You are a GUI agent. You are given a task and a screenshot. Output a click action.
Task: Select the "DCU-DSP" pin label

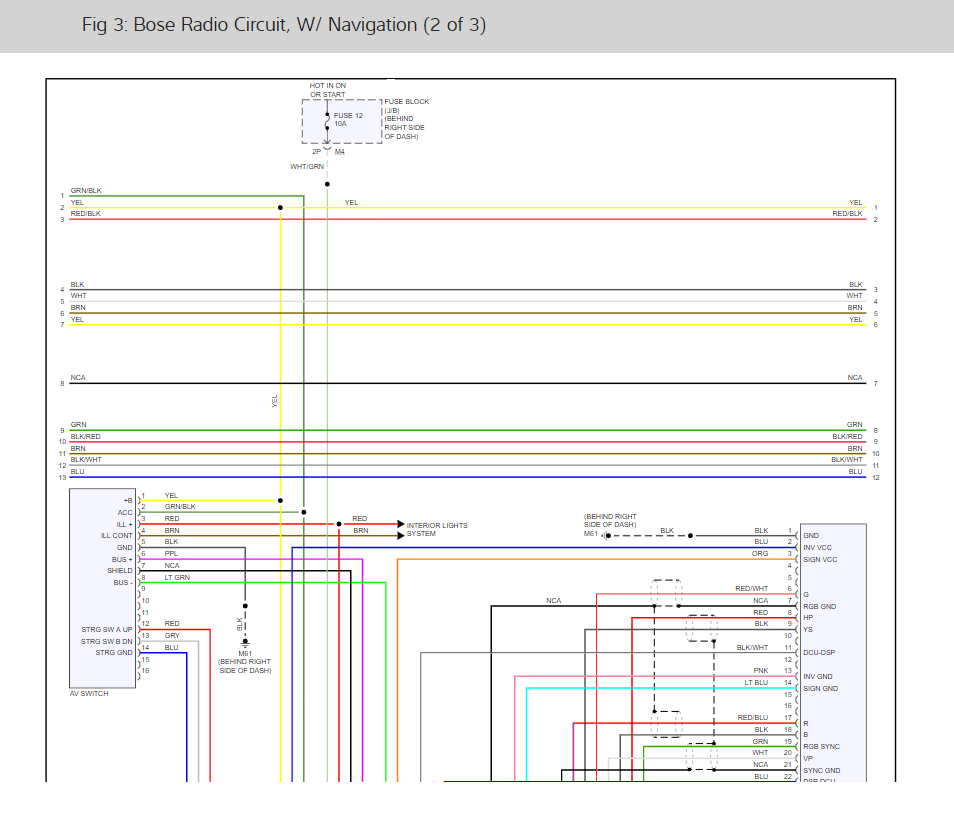(x=819, y=653)
